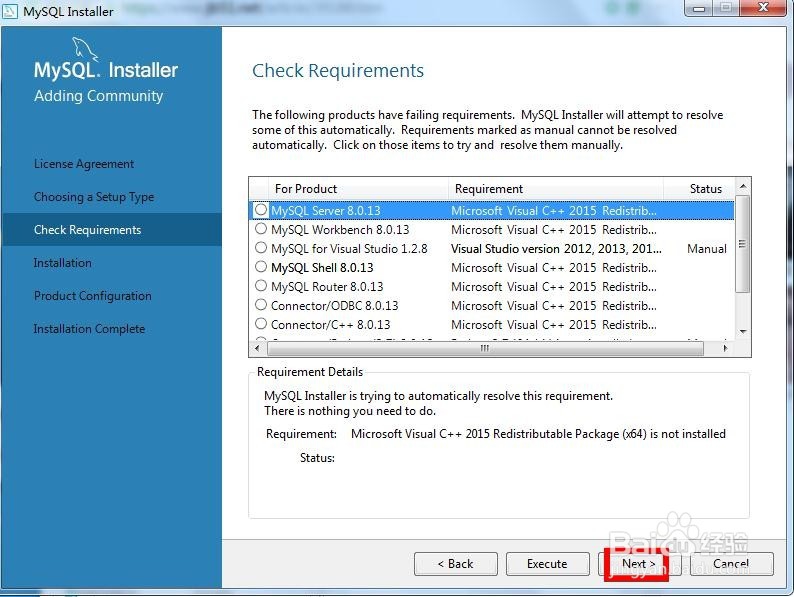
Task: Click the Execute button
Action: click(x=547, y=564)
